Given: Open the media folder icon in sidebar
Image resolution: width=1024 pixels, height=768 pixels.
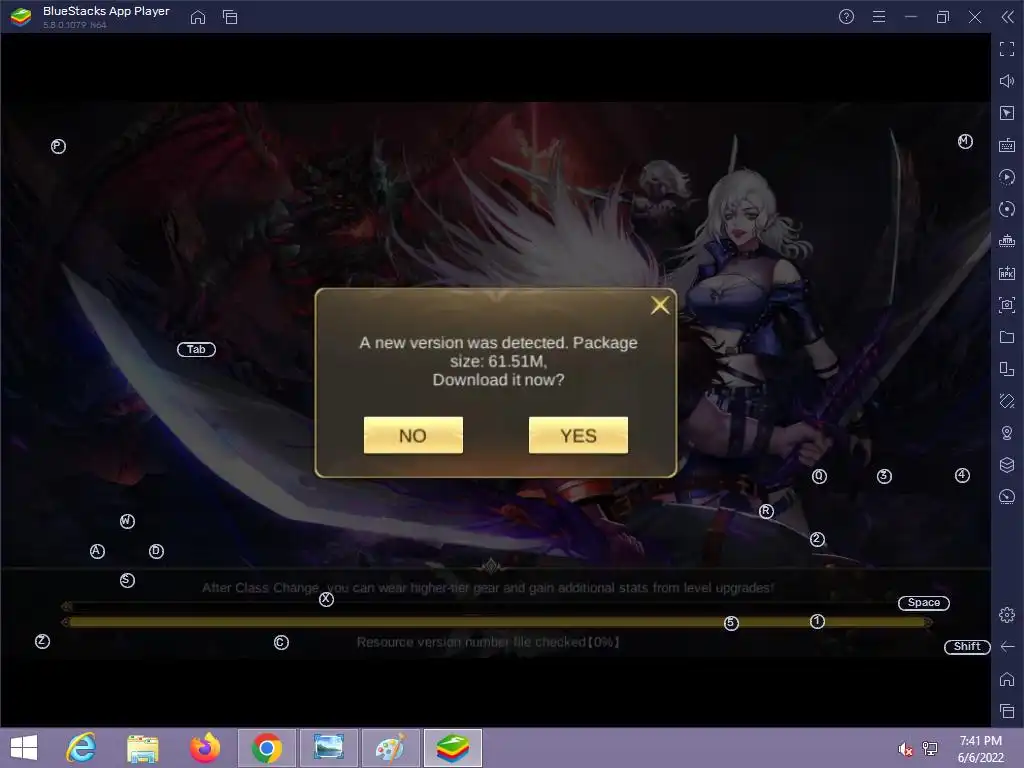Looking at the screenshot, I should pos(1007,337).
